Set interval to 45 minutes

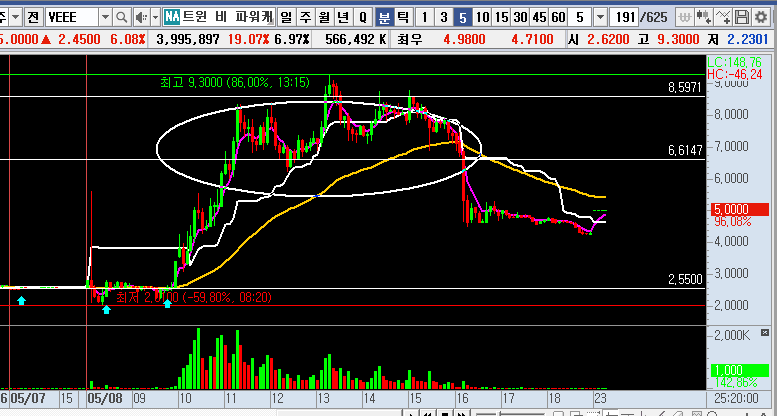click(540, 18)
